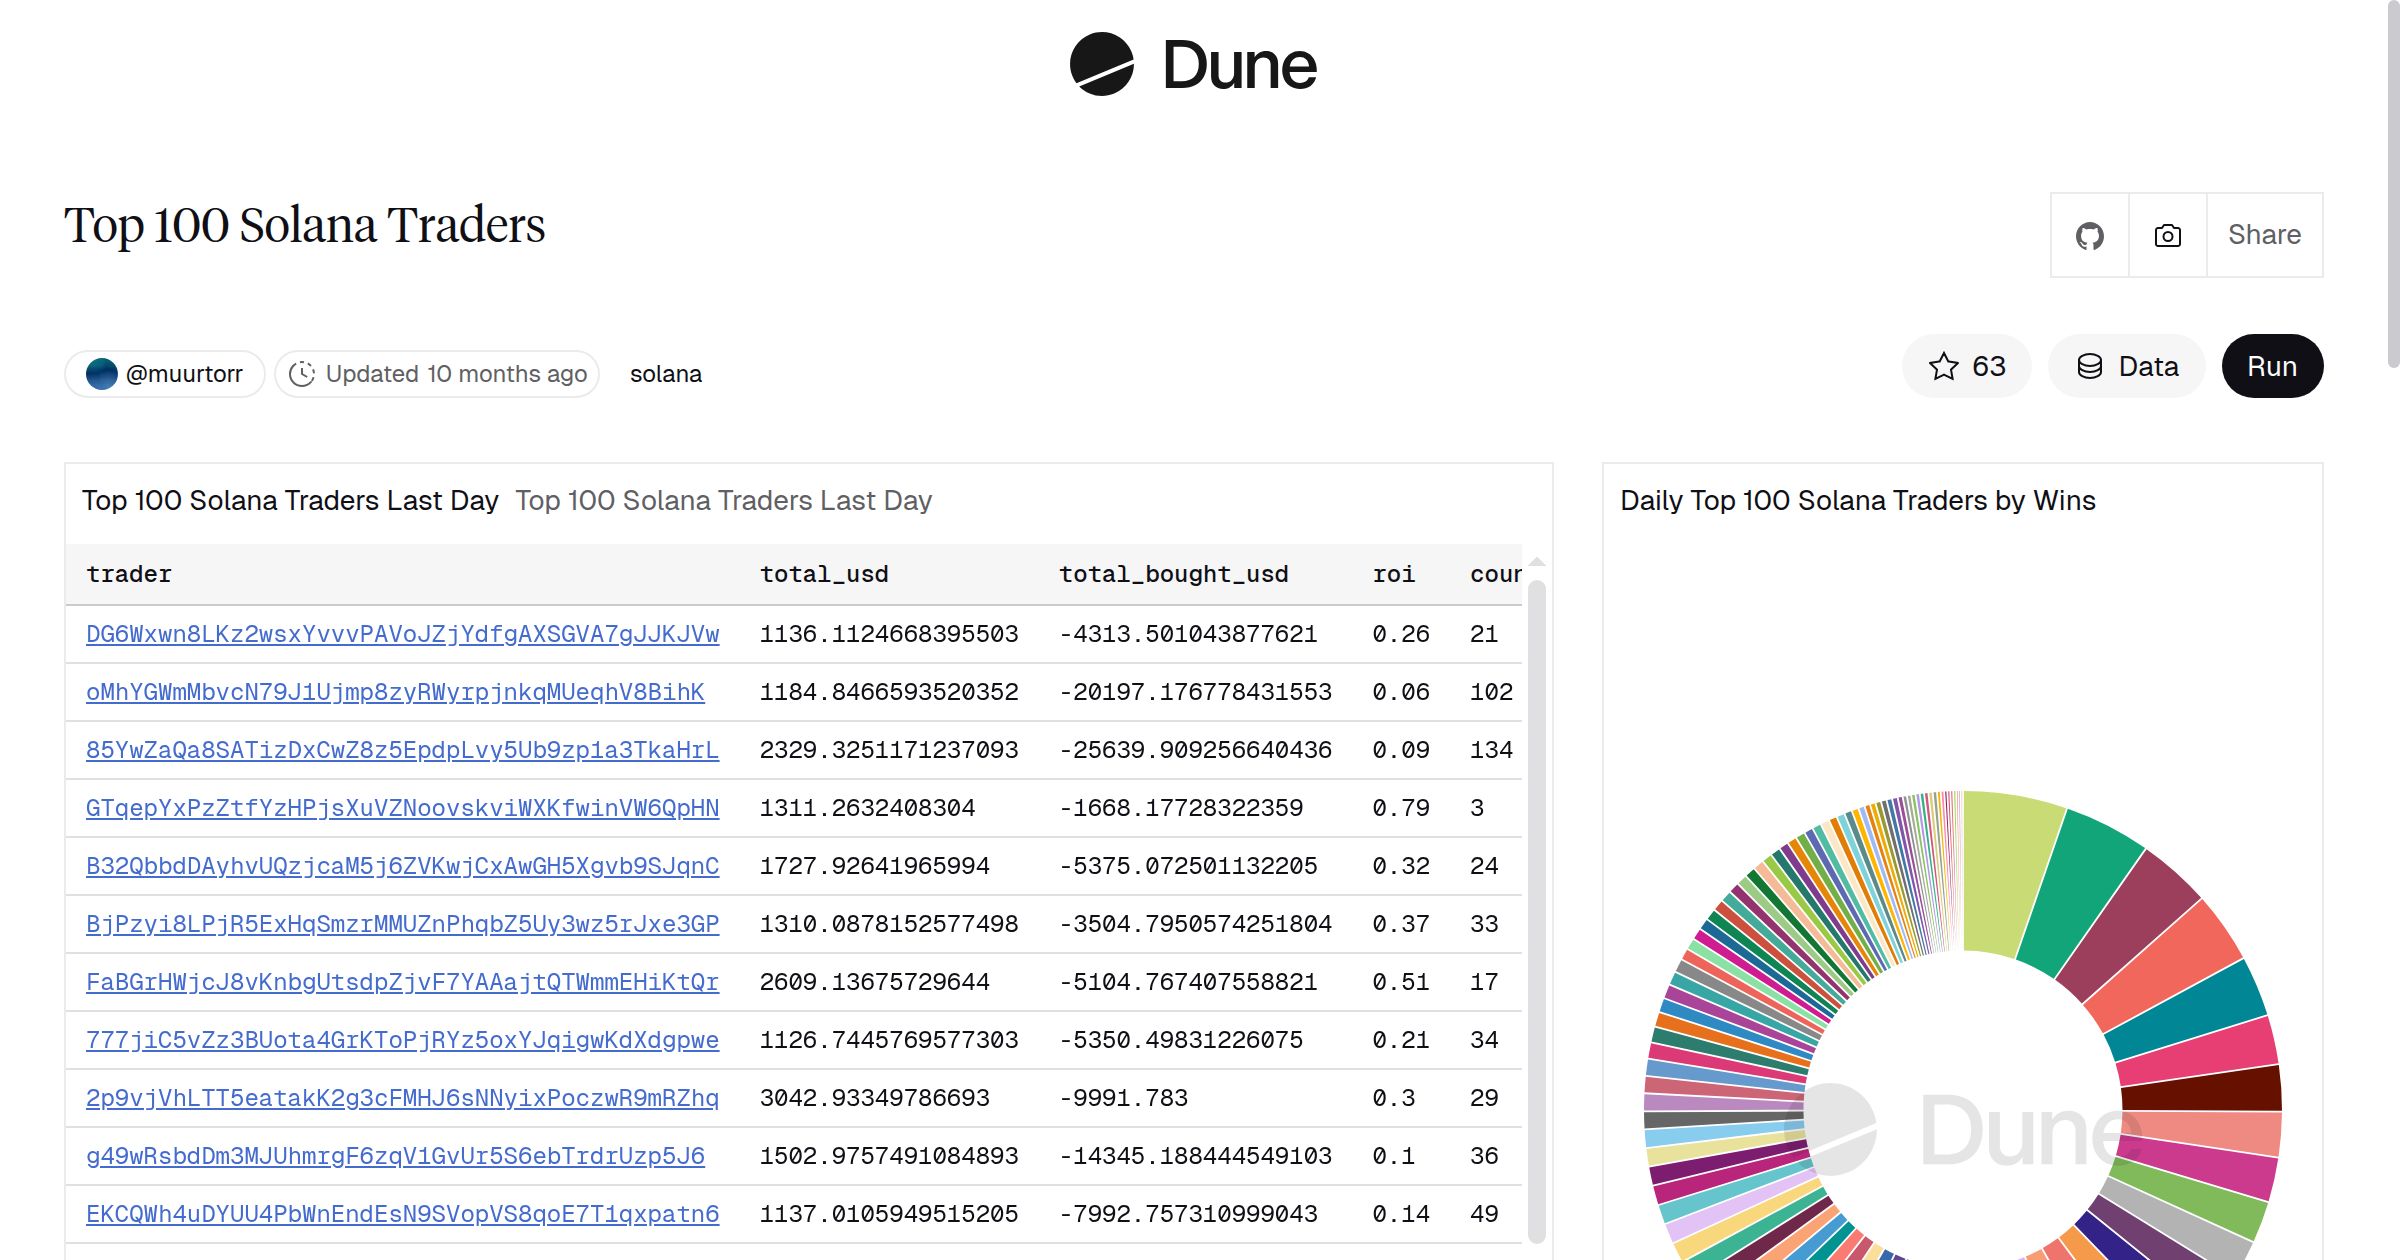
Task: Click the camera screenshot icon
Action: tap(2166, 234)
